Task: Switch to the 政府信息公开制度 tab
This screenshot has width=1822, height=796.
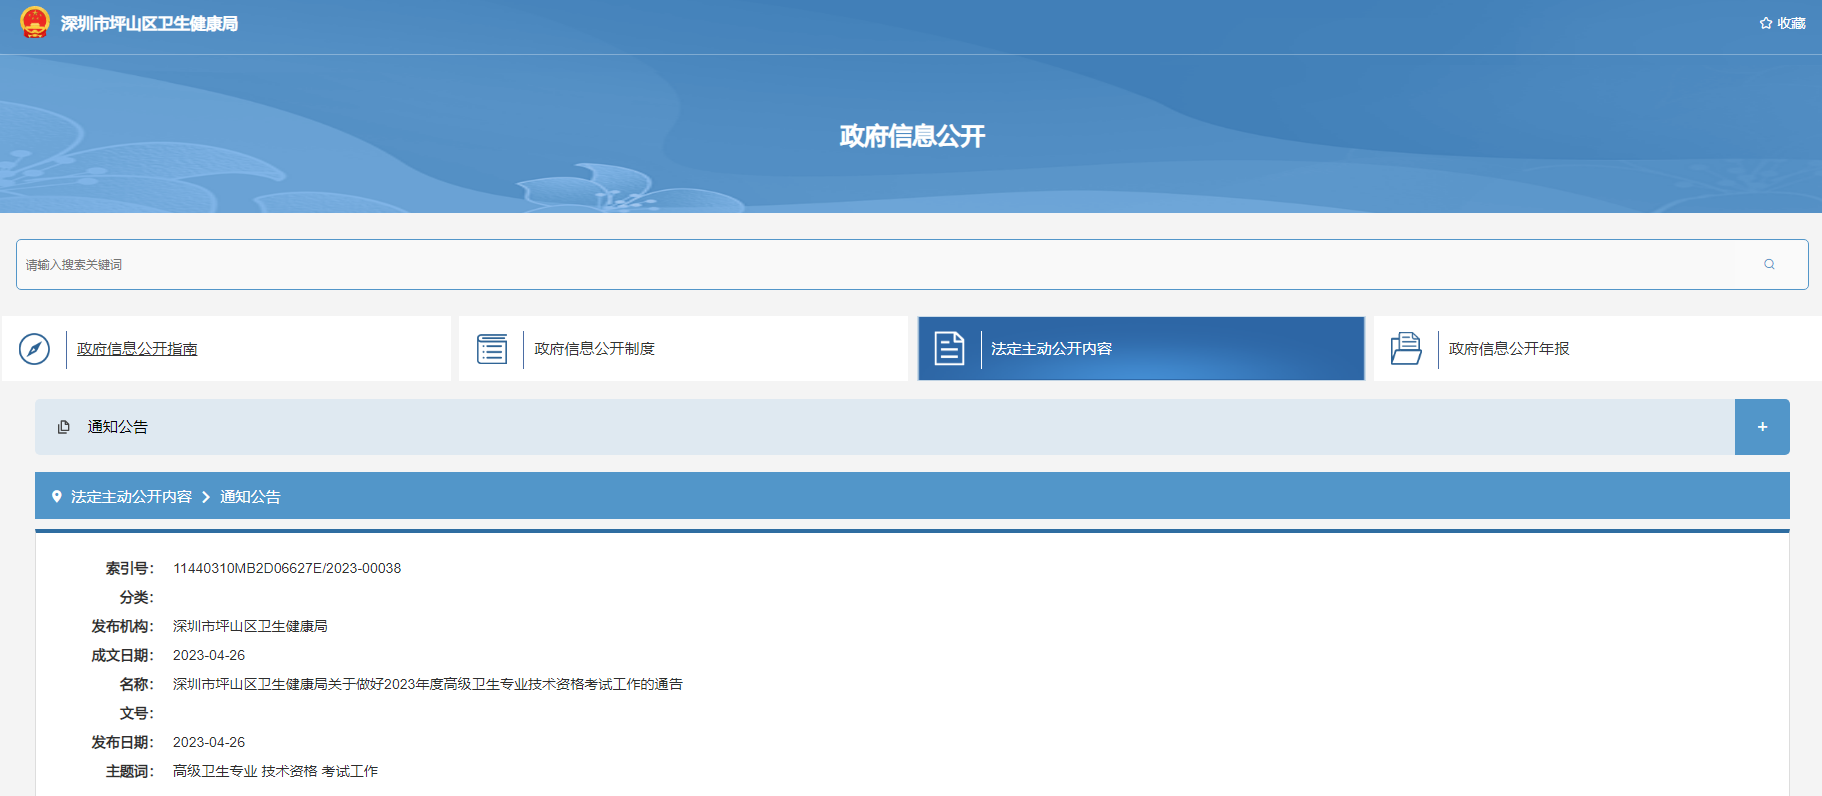Action: coord(683,349)
